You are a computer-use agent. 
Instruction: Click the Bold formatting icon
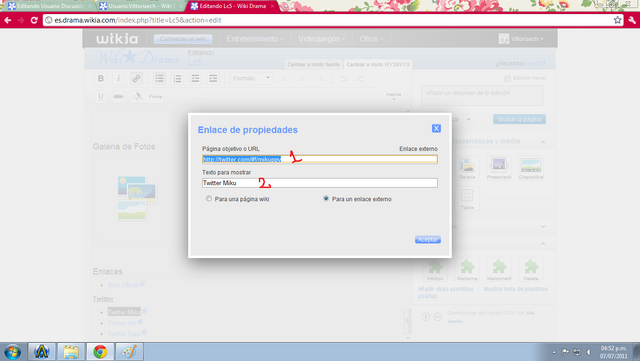[x=100, y=78]
